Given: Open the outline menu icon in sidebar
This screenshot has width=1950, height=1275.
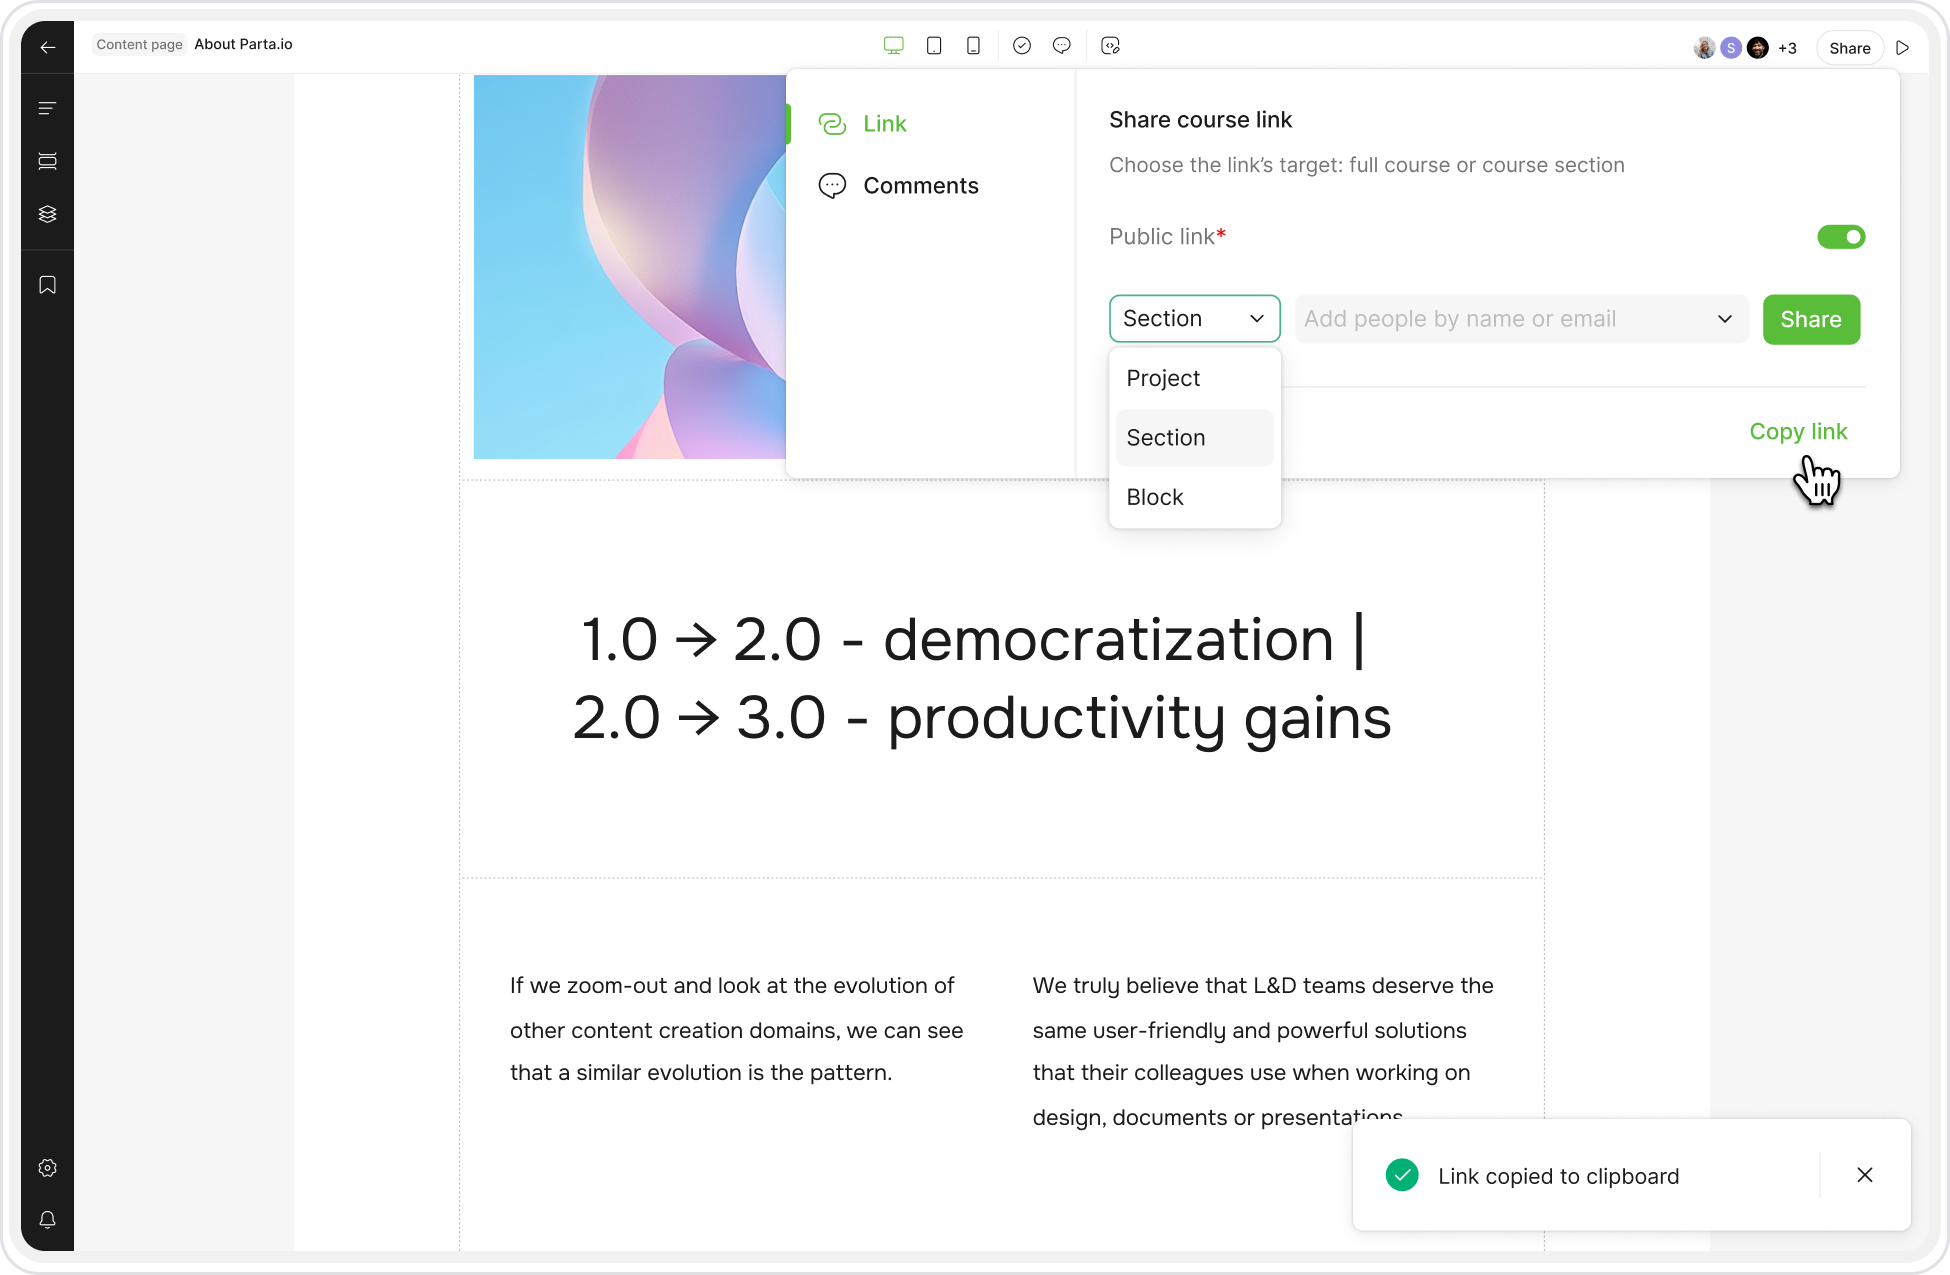Looking at the screenshot, I should (x=47, y=108).
